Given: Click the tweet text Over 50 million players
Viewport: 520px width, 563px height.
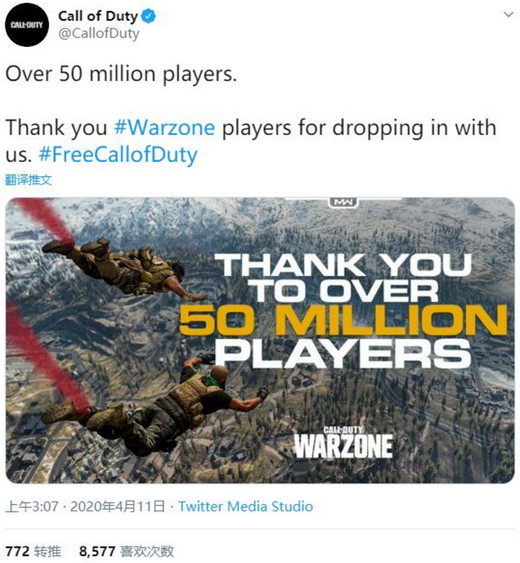Looking at the screenshot, I should pos(121,74).
